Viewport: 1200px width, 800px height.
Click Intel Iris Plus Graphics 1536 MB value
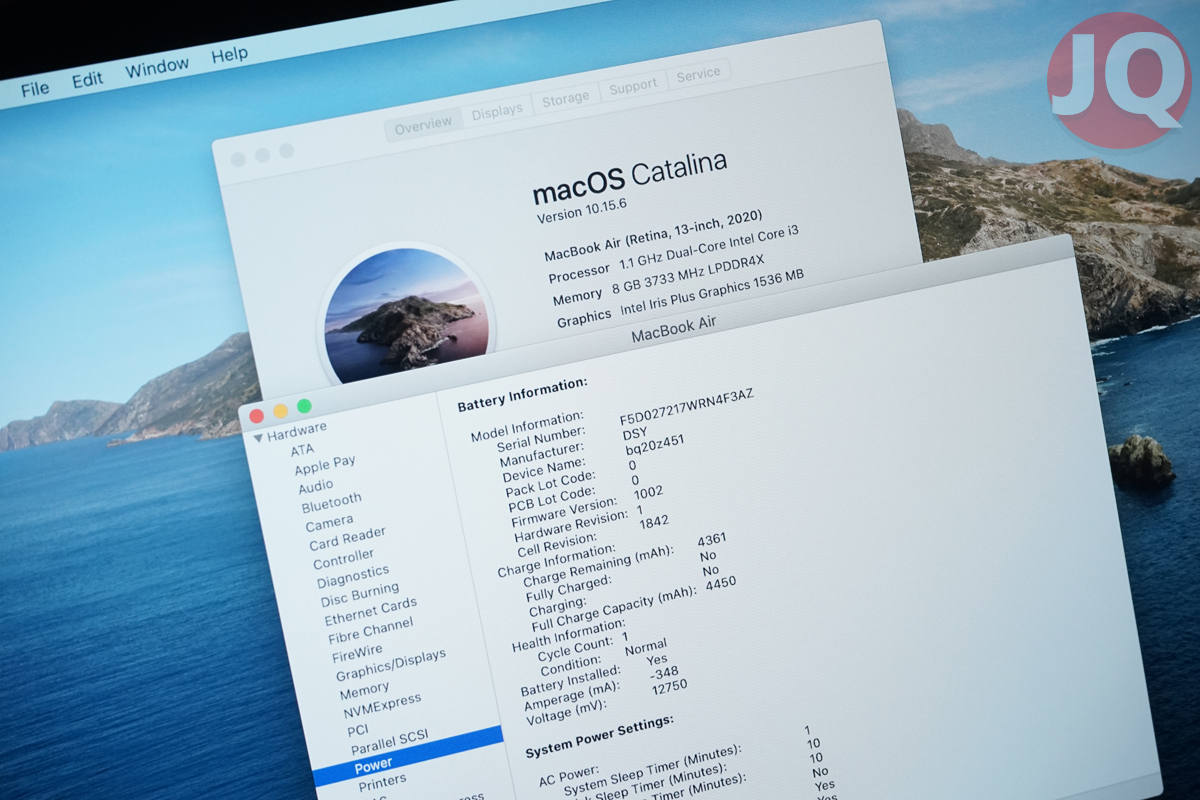pyautogui.click(x=712, y=291)
